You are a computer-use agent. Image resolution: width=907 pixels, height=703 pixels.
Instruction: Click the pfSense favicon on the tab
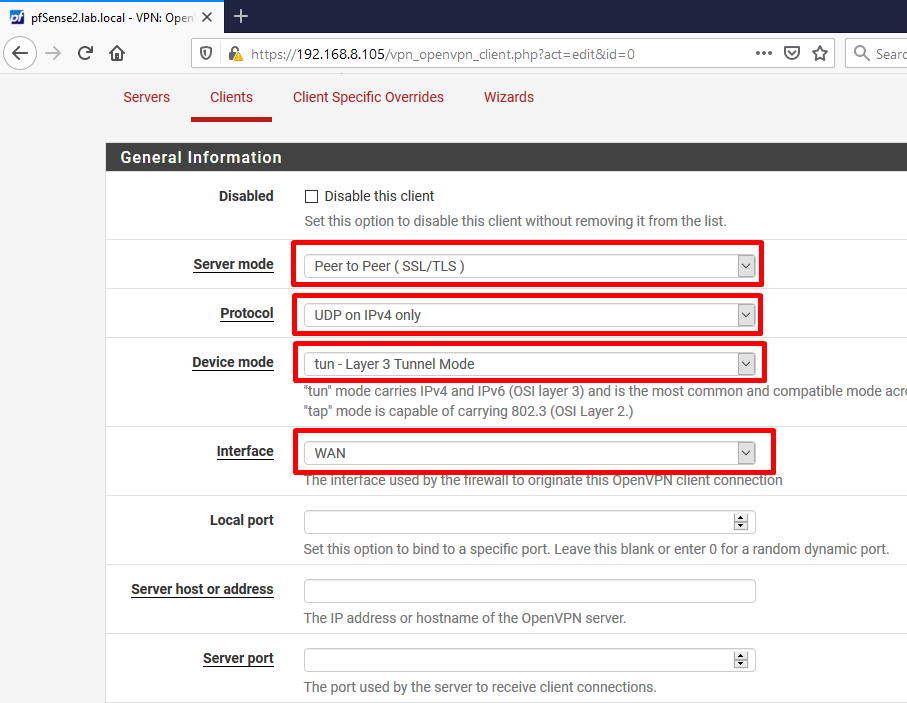tap(17, 17)
